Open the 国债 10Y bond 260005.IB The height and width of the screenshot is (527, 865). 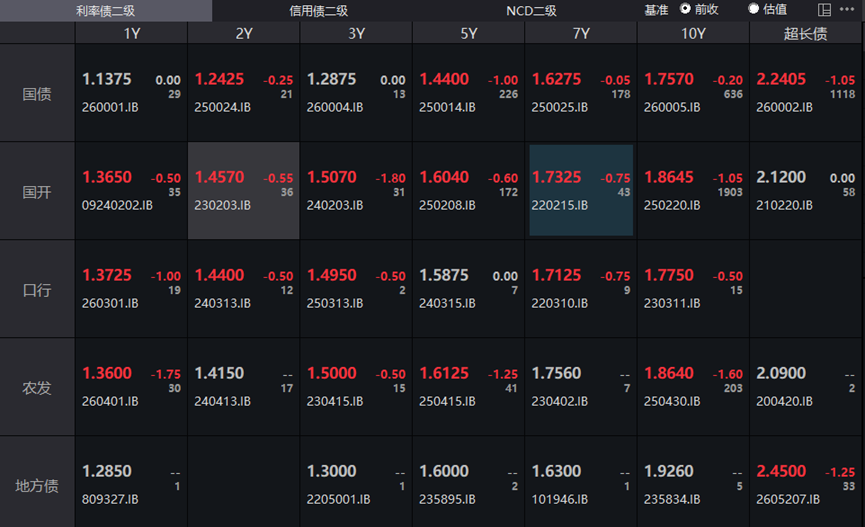(693, 93)
